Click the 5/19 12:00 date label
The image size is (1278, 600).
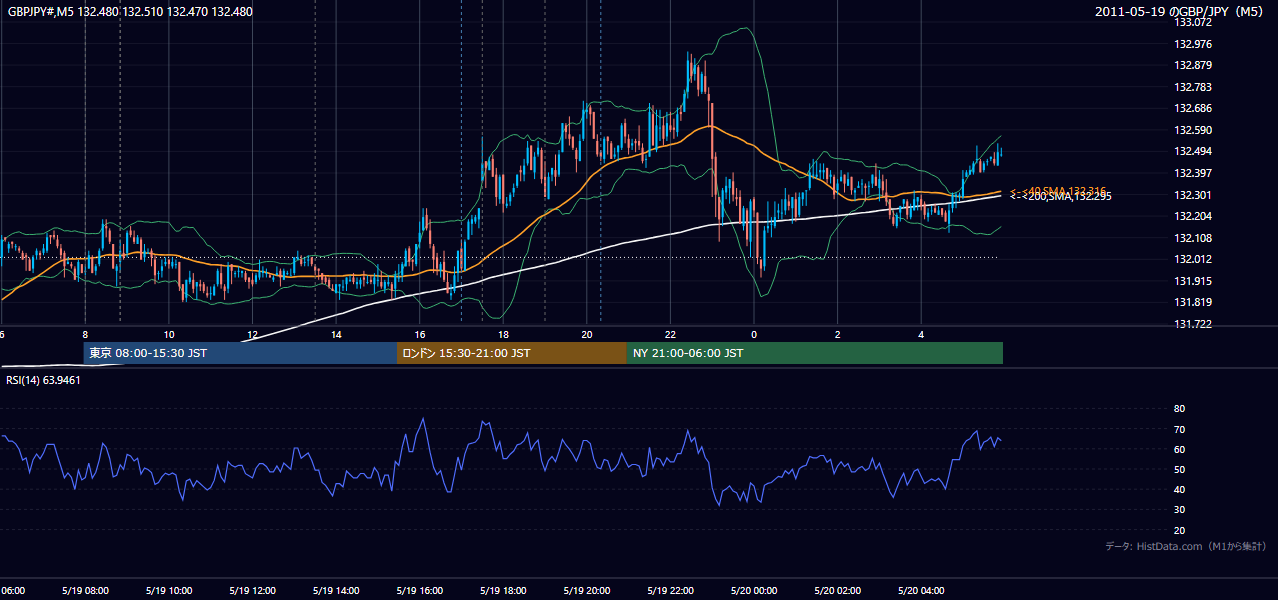coord(252,591)
